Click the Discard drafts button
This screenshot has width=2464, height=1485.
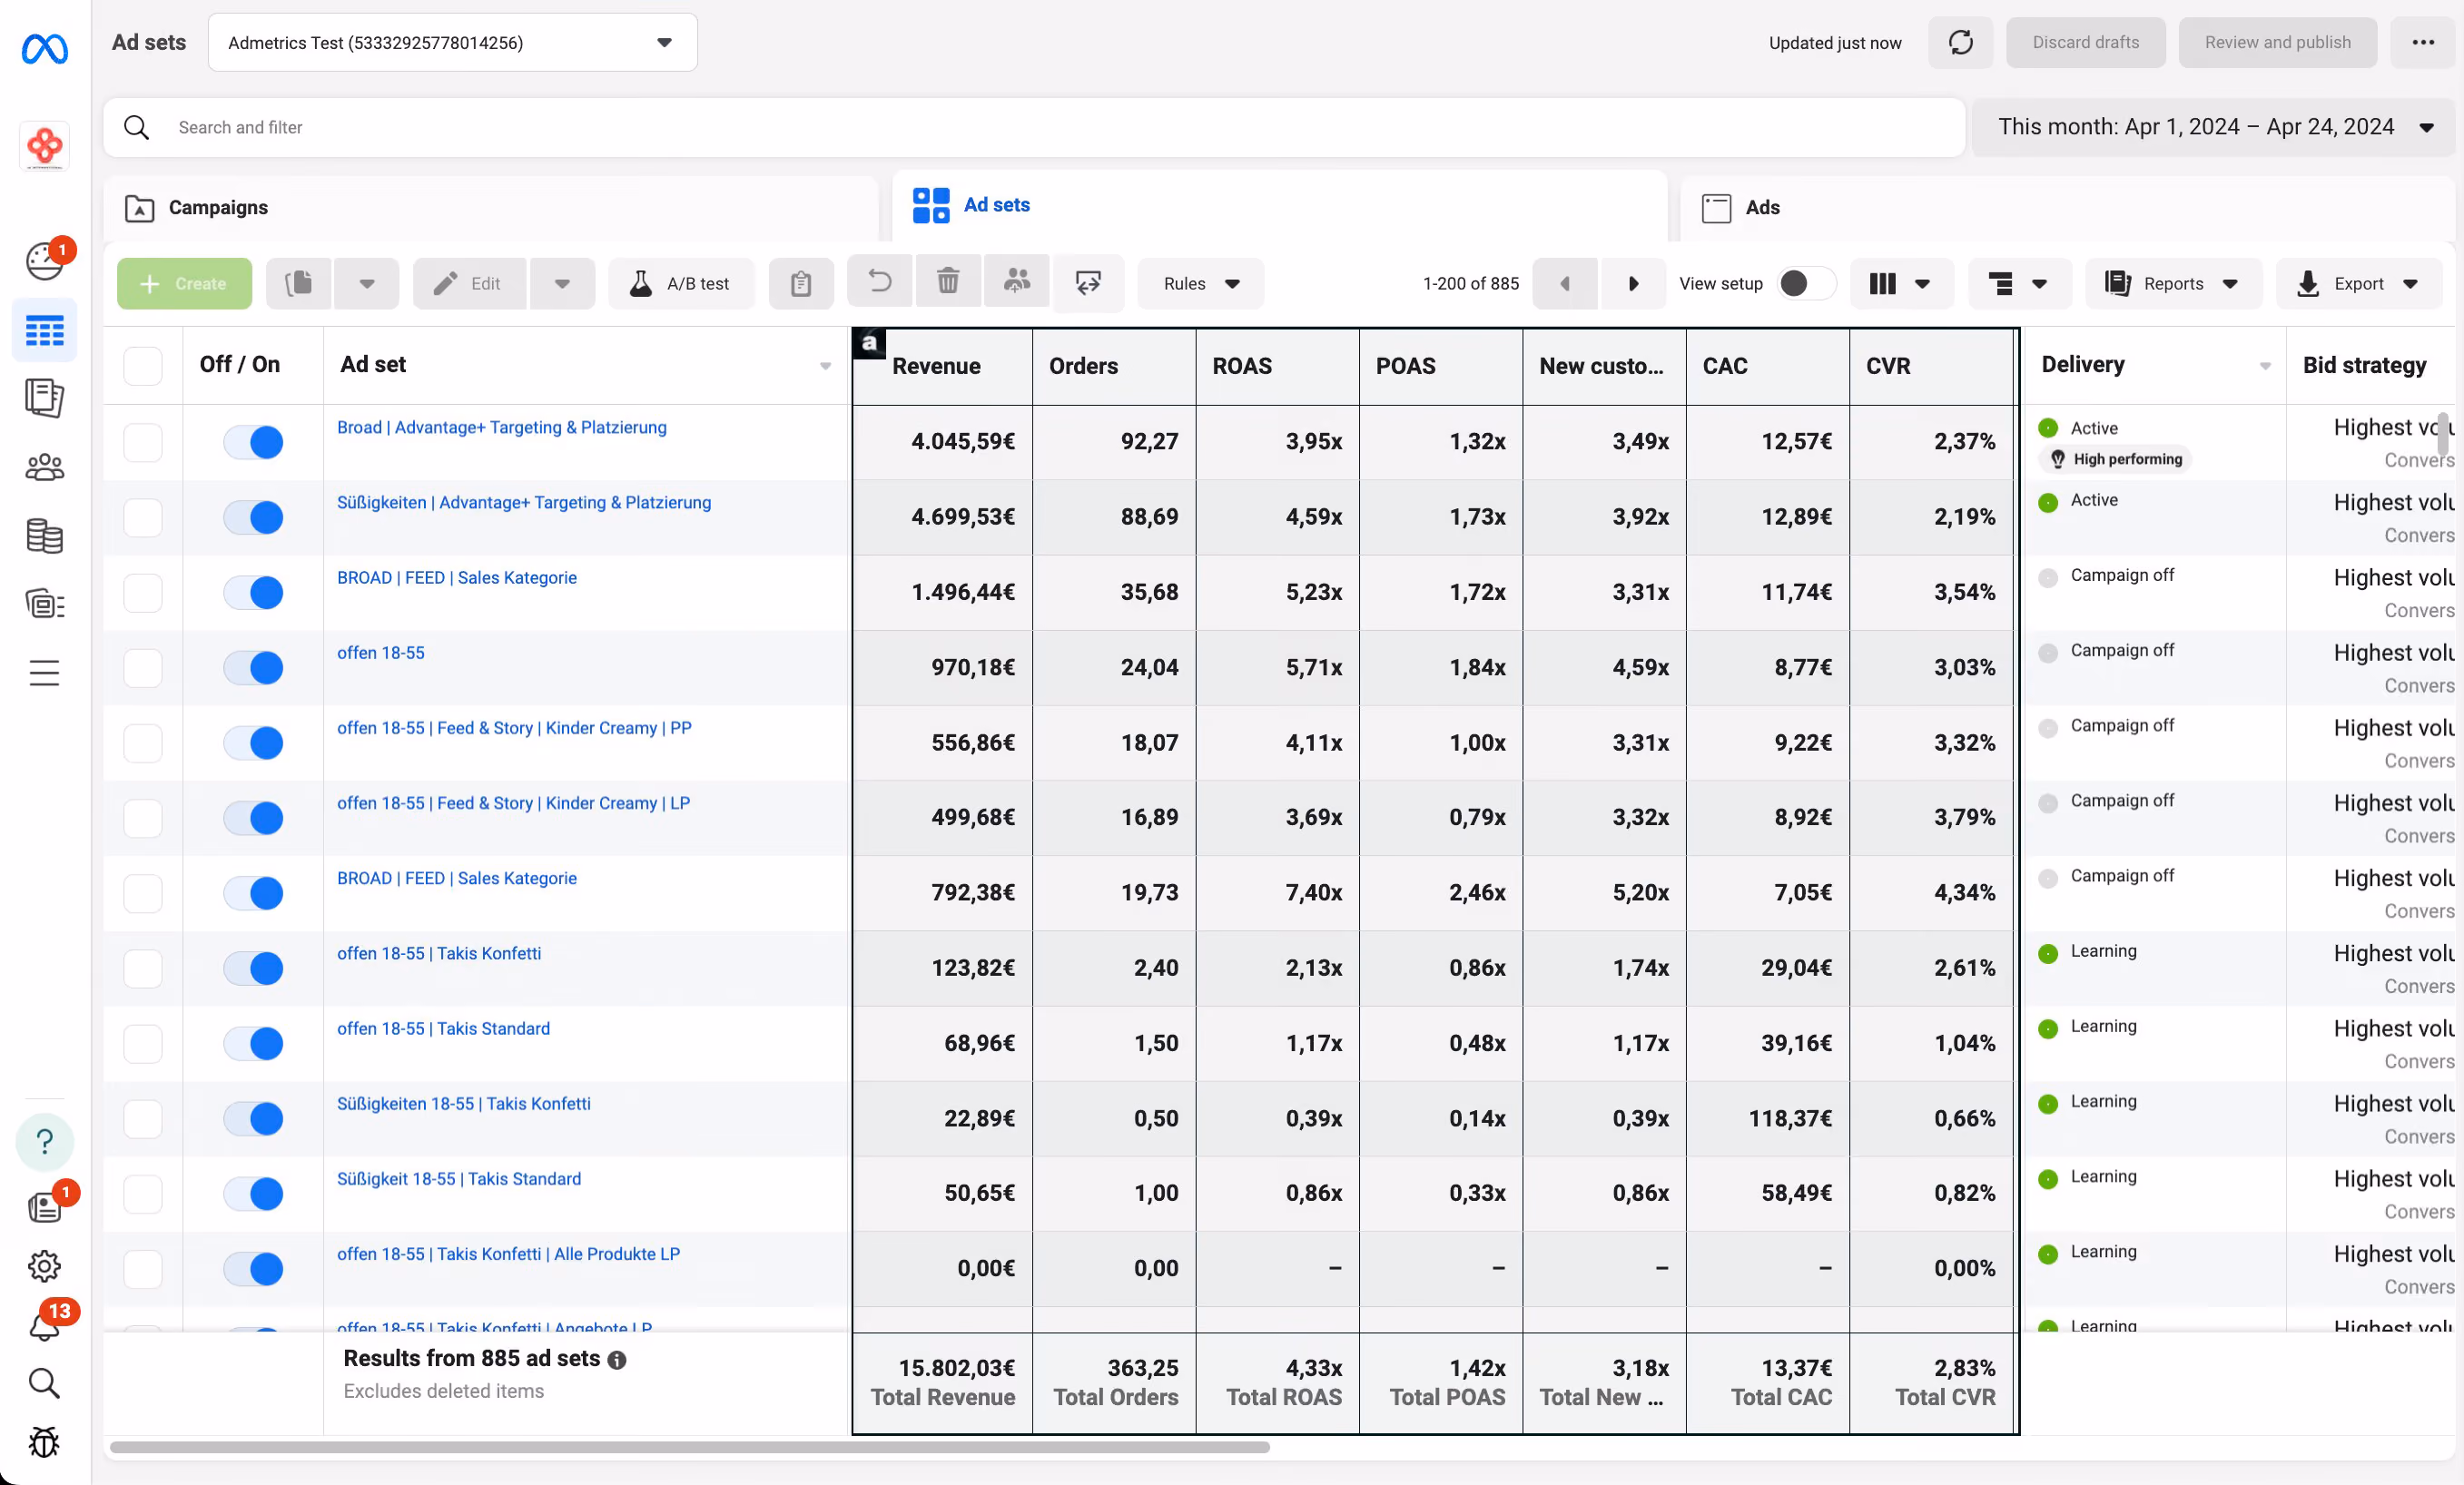coord(2085,42)
